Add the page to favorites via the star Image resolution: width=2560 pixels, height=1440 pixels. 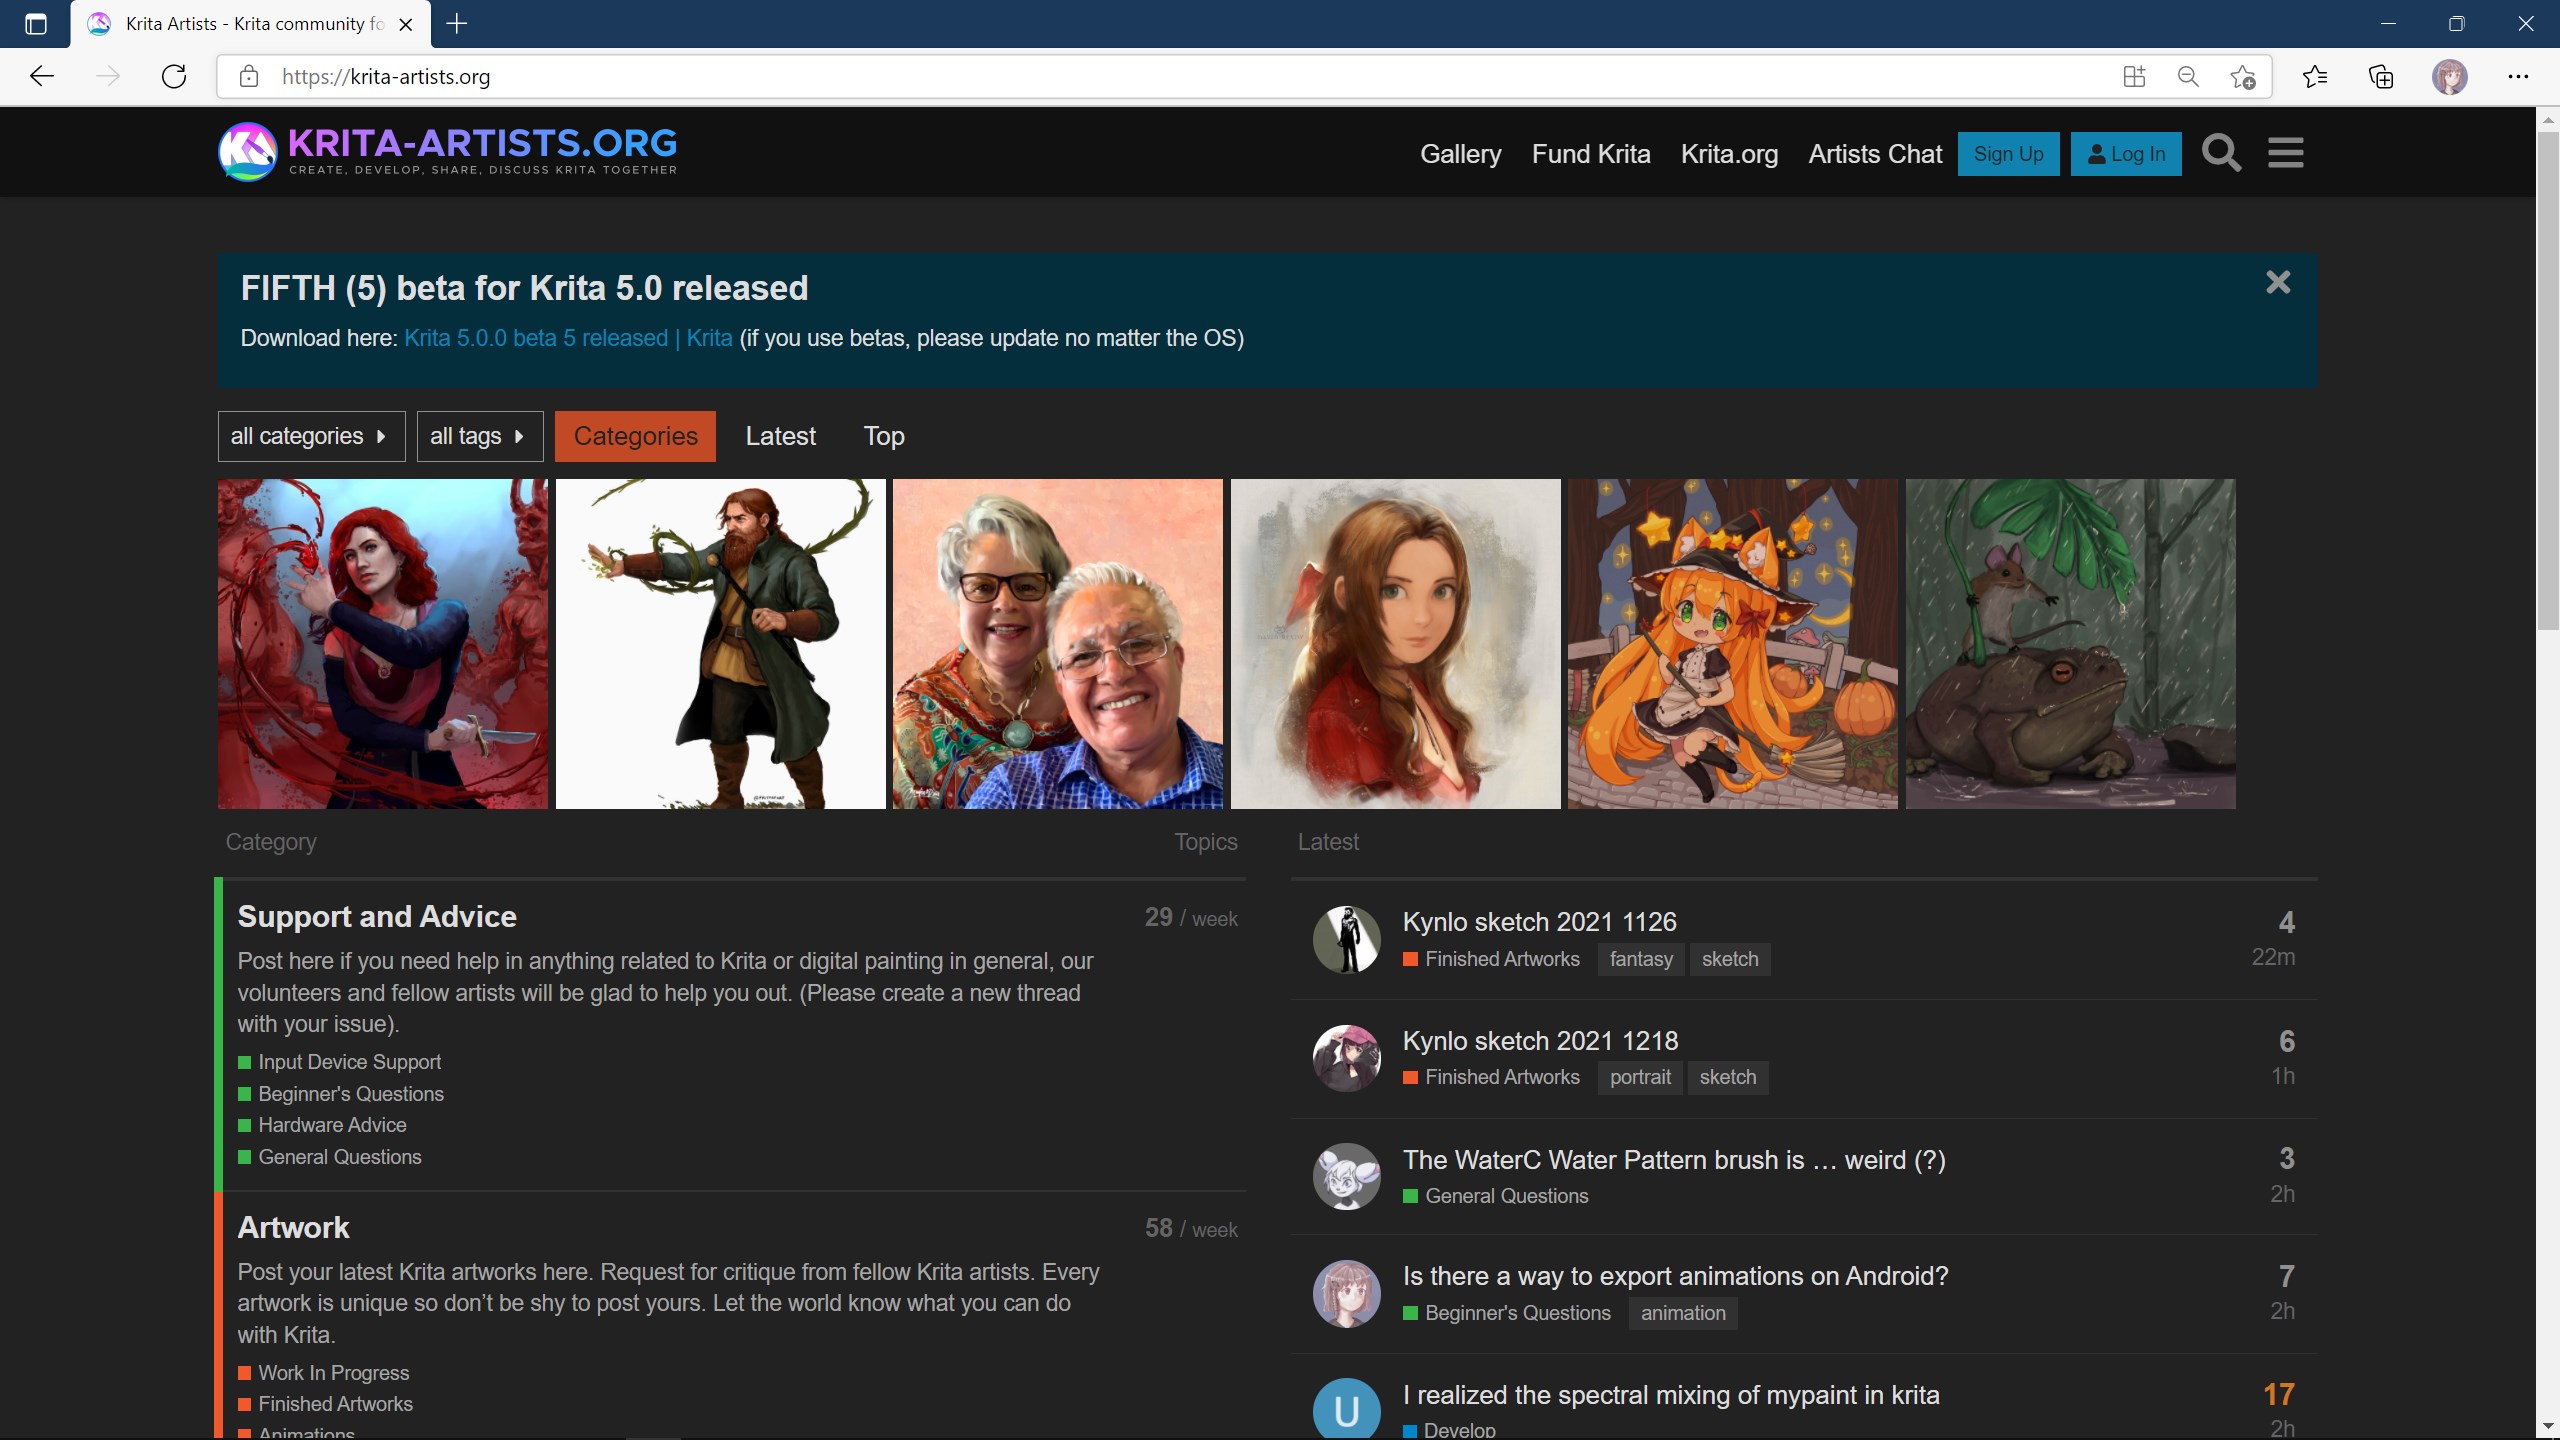2243,76
